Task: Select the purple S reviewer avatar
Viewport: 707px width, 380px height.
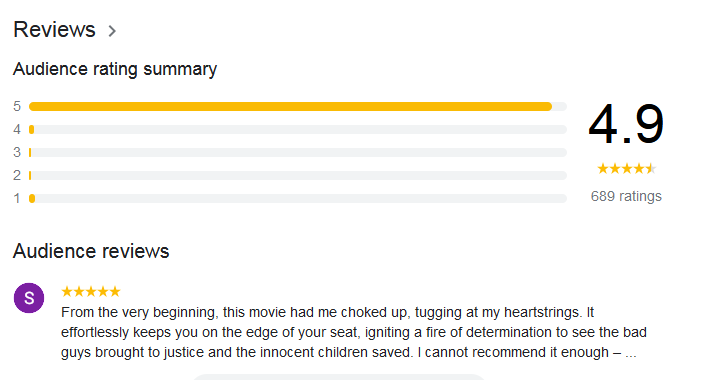Action: 29,298
